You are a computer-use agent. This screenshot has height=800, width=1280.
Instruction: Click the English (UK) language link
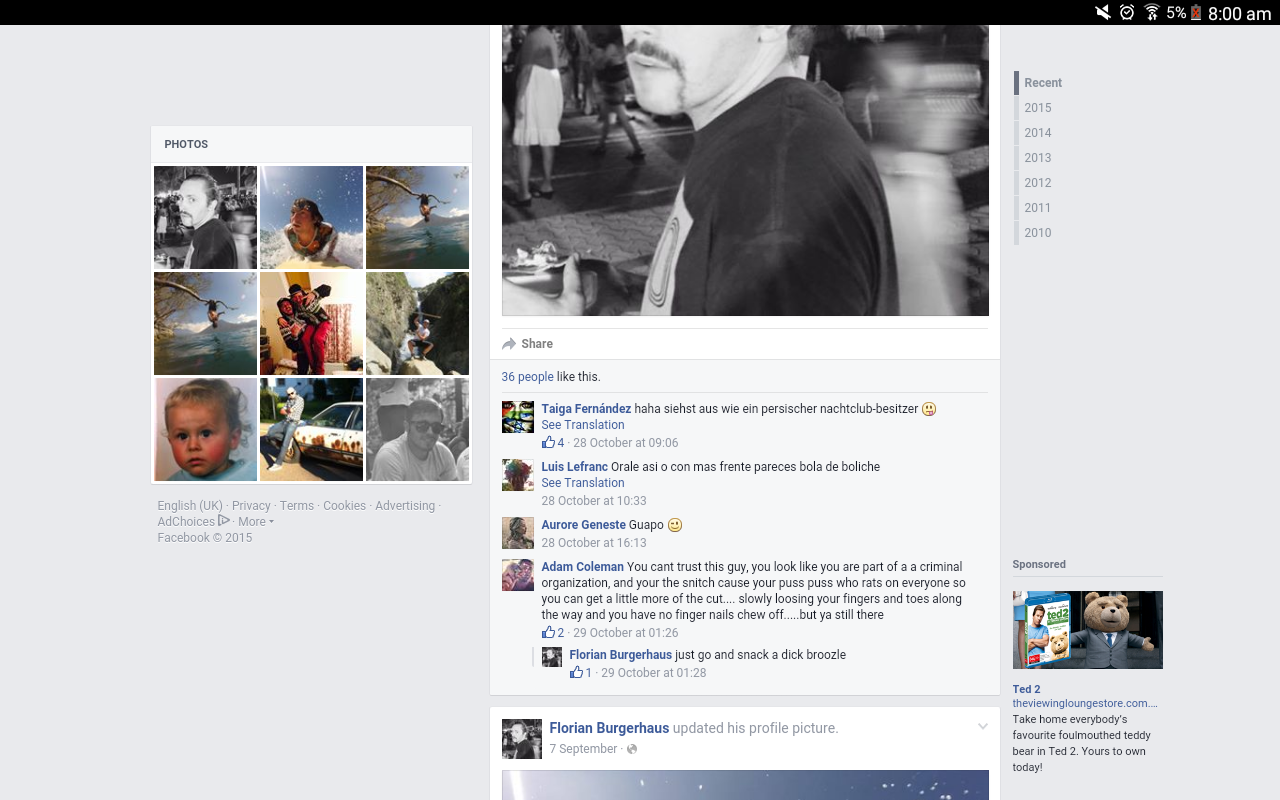[190, 506]
